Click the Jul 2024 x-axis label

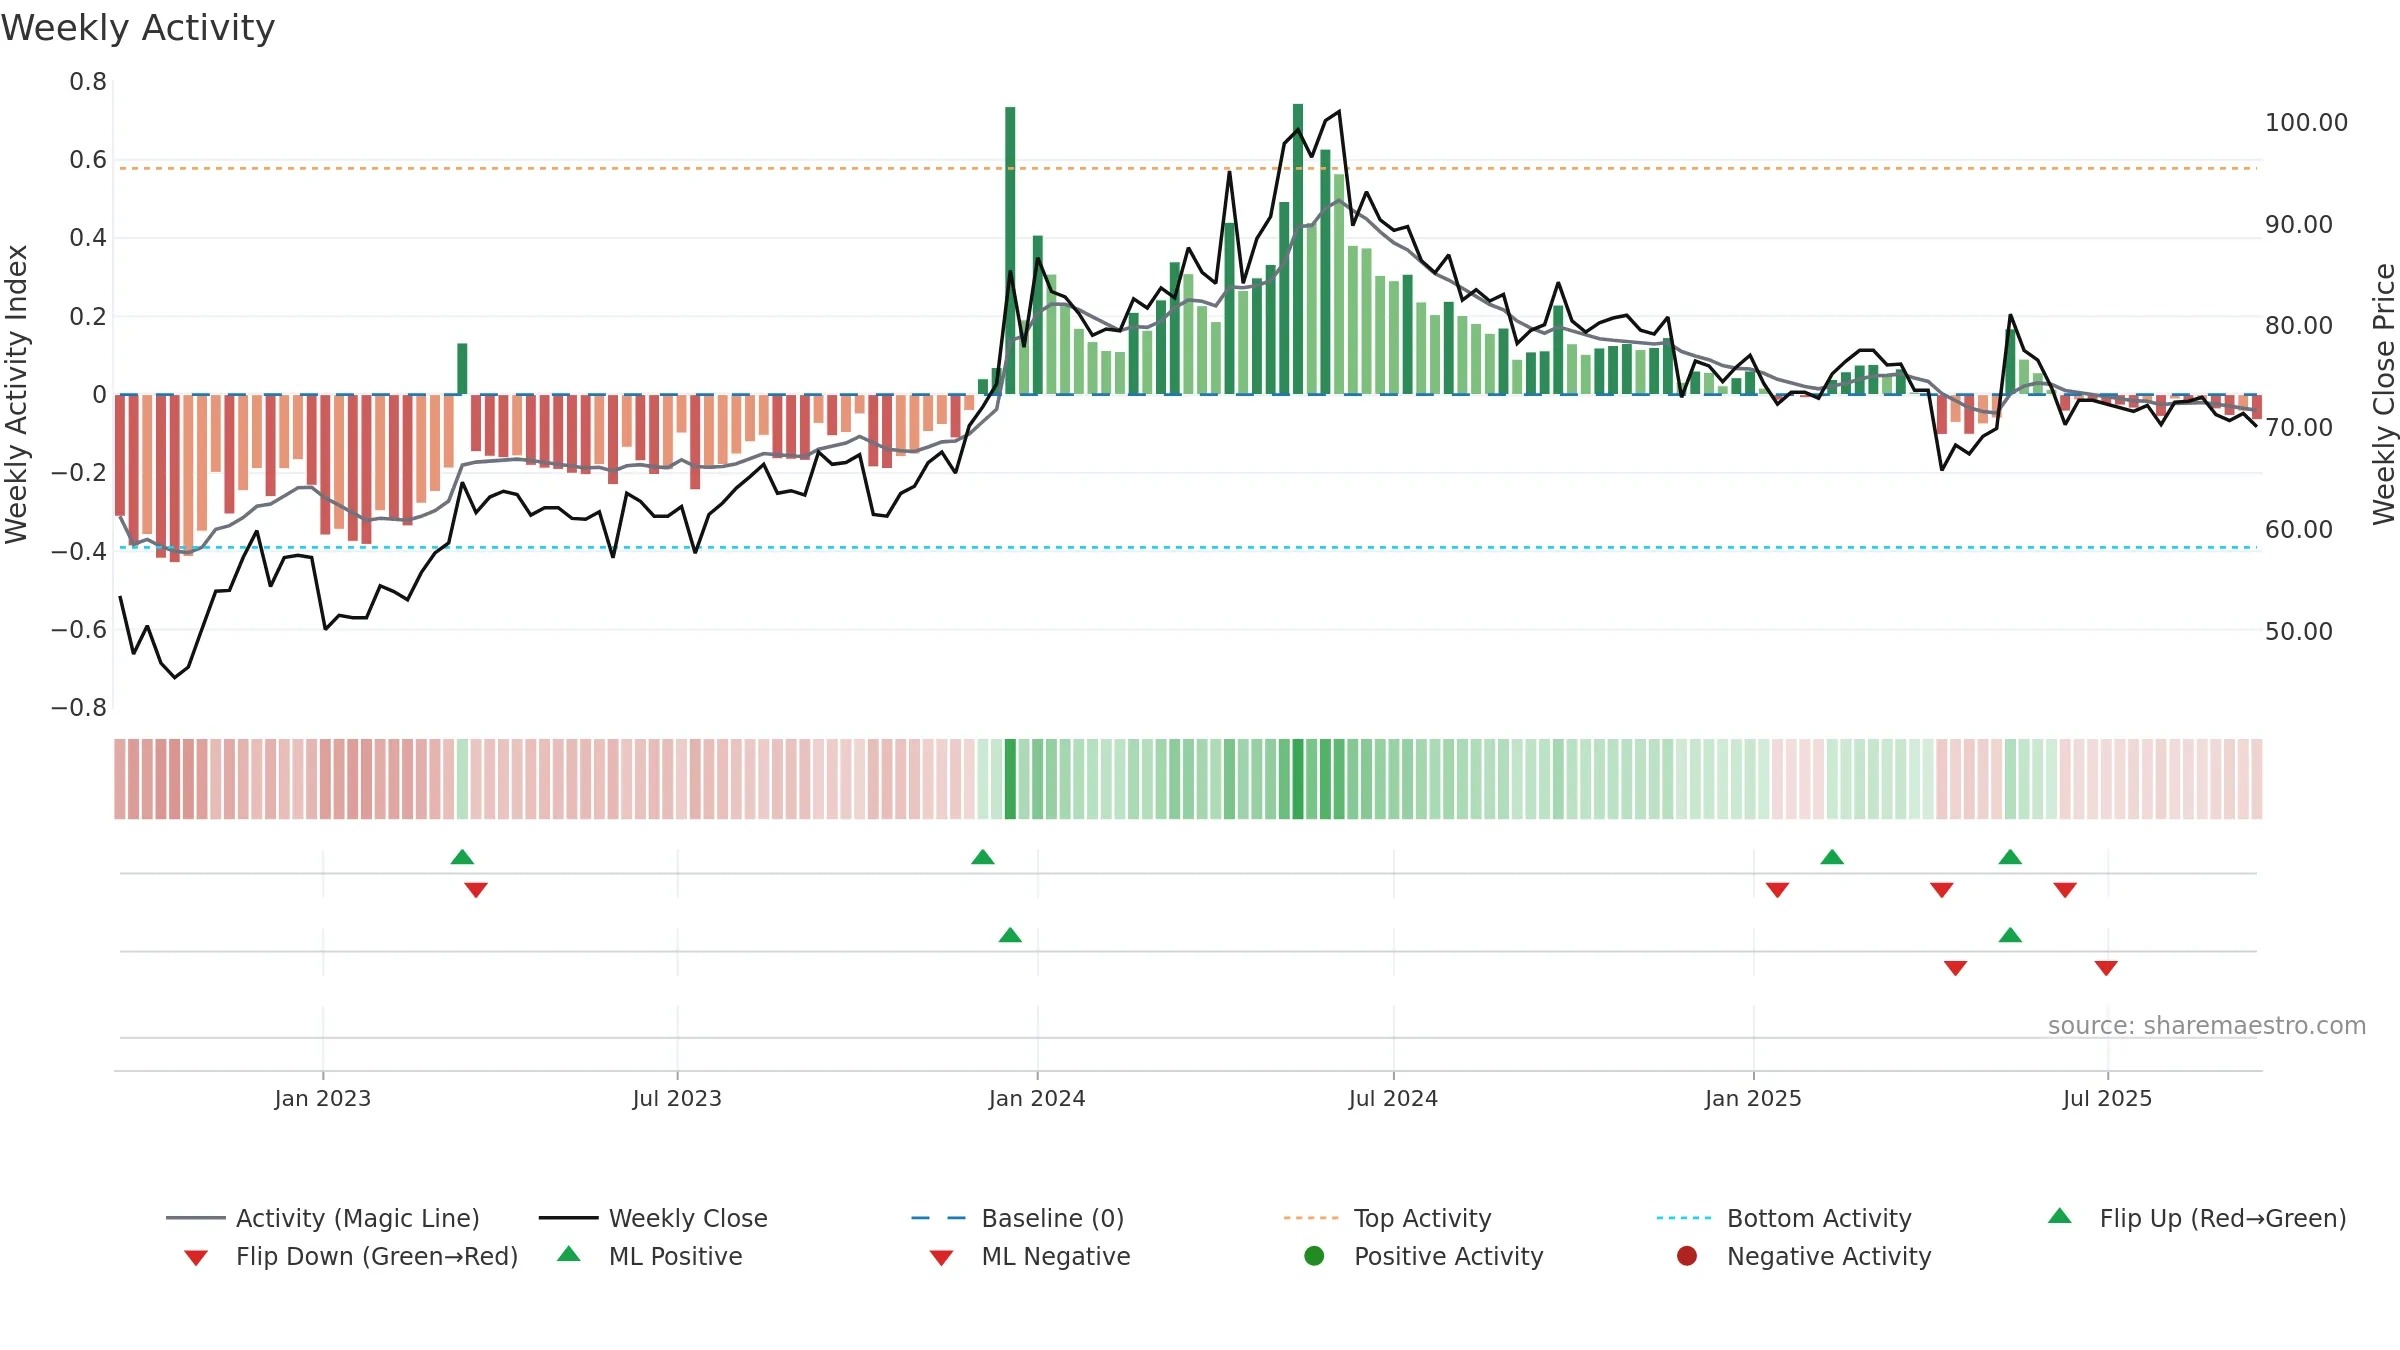tap(1393, 1098)
